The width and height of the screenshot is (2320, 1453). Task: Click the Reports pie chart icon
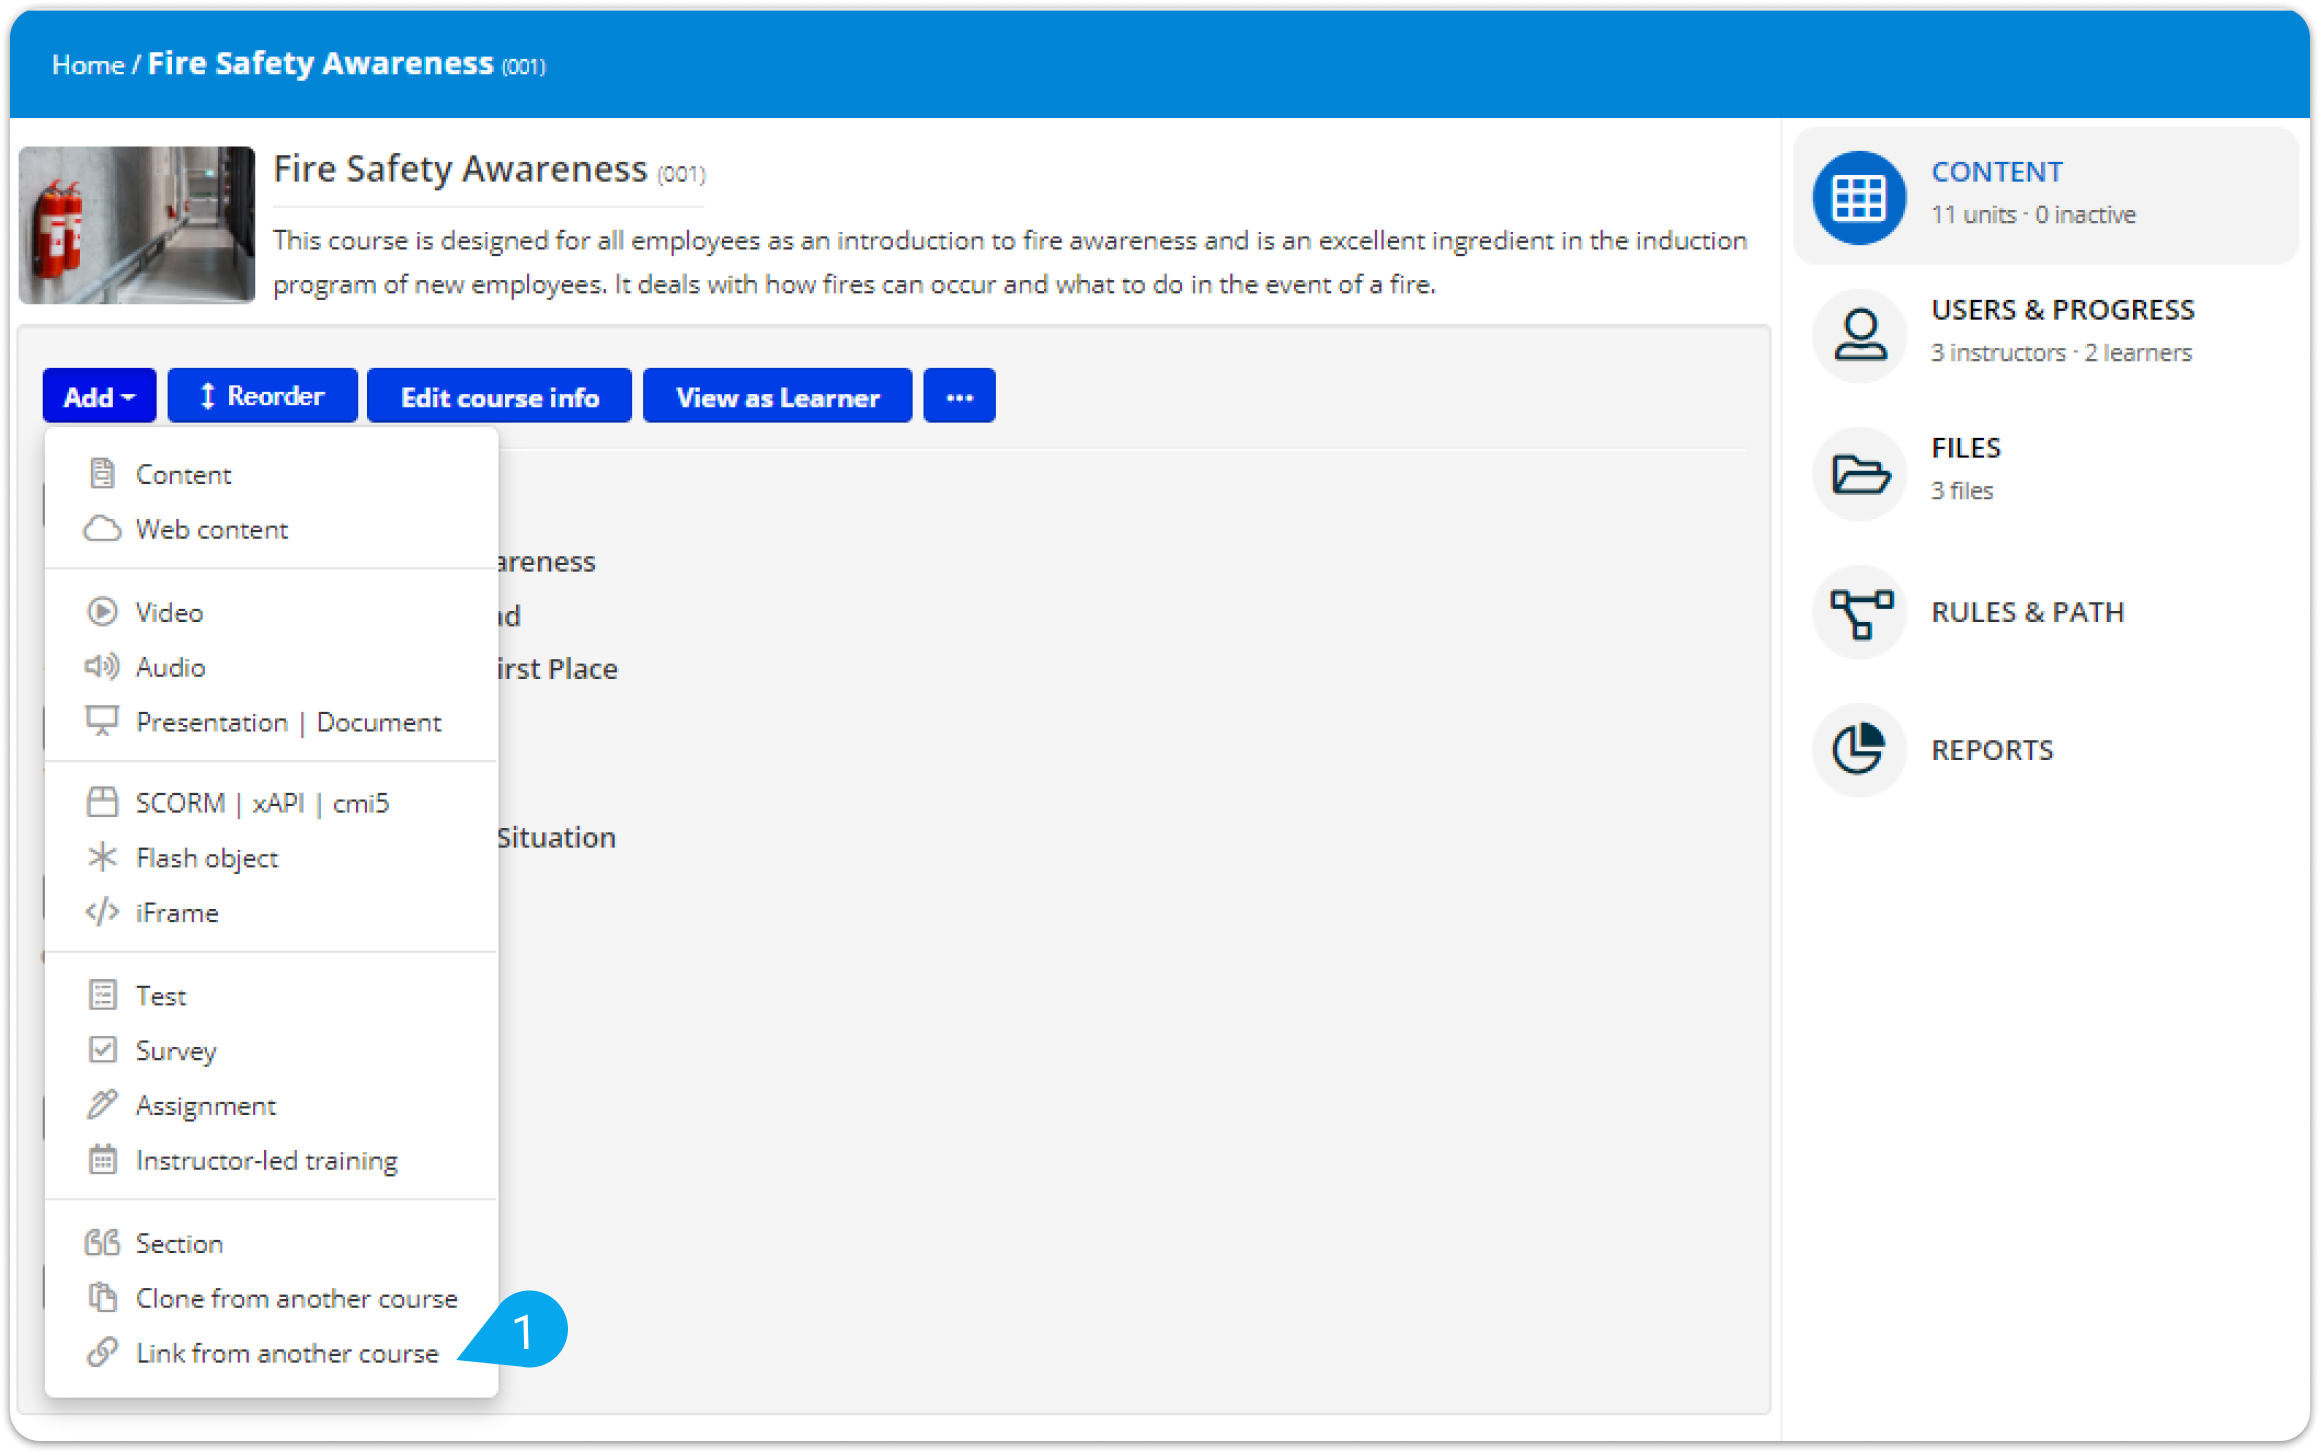pyautogui.click(x=1859, y=750)
